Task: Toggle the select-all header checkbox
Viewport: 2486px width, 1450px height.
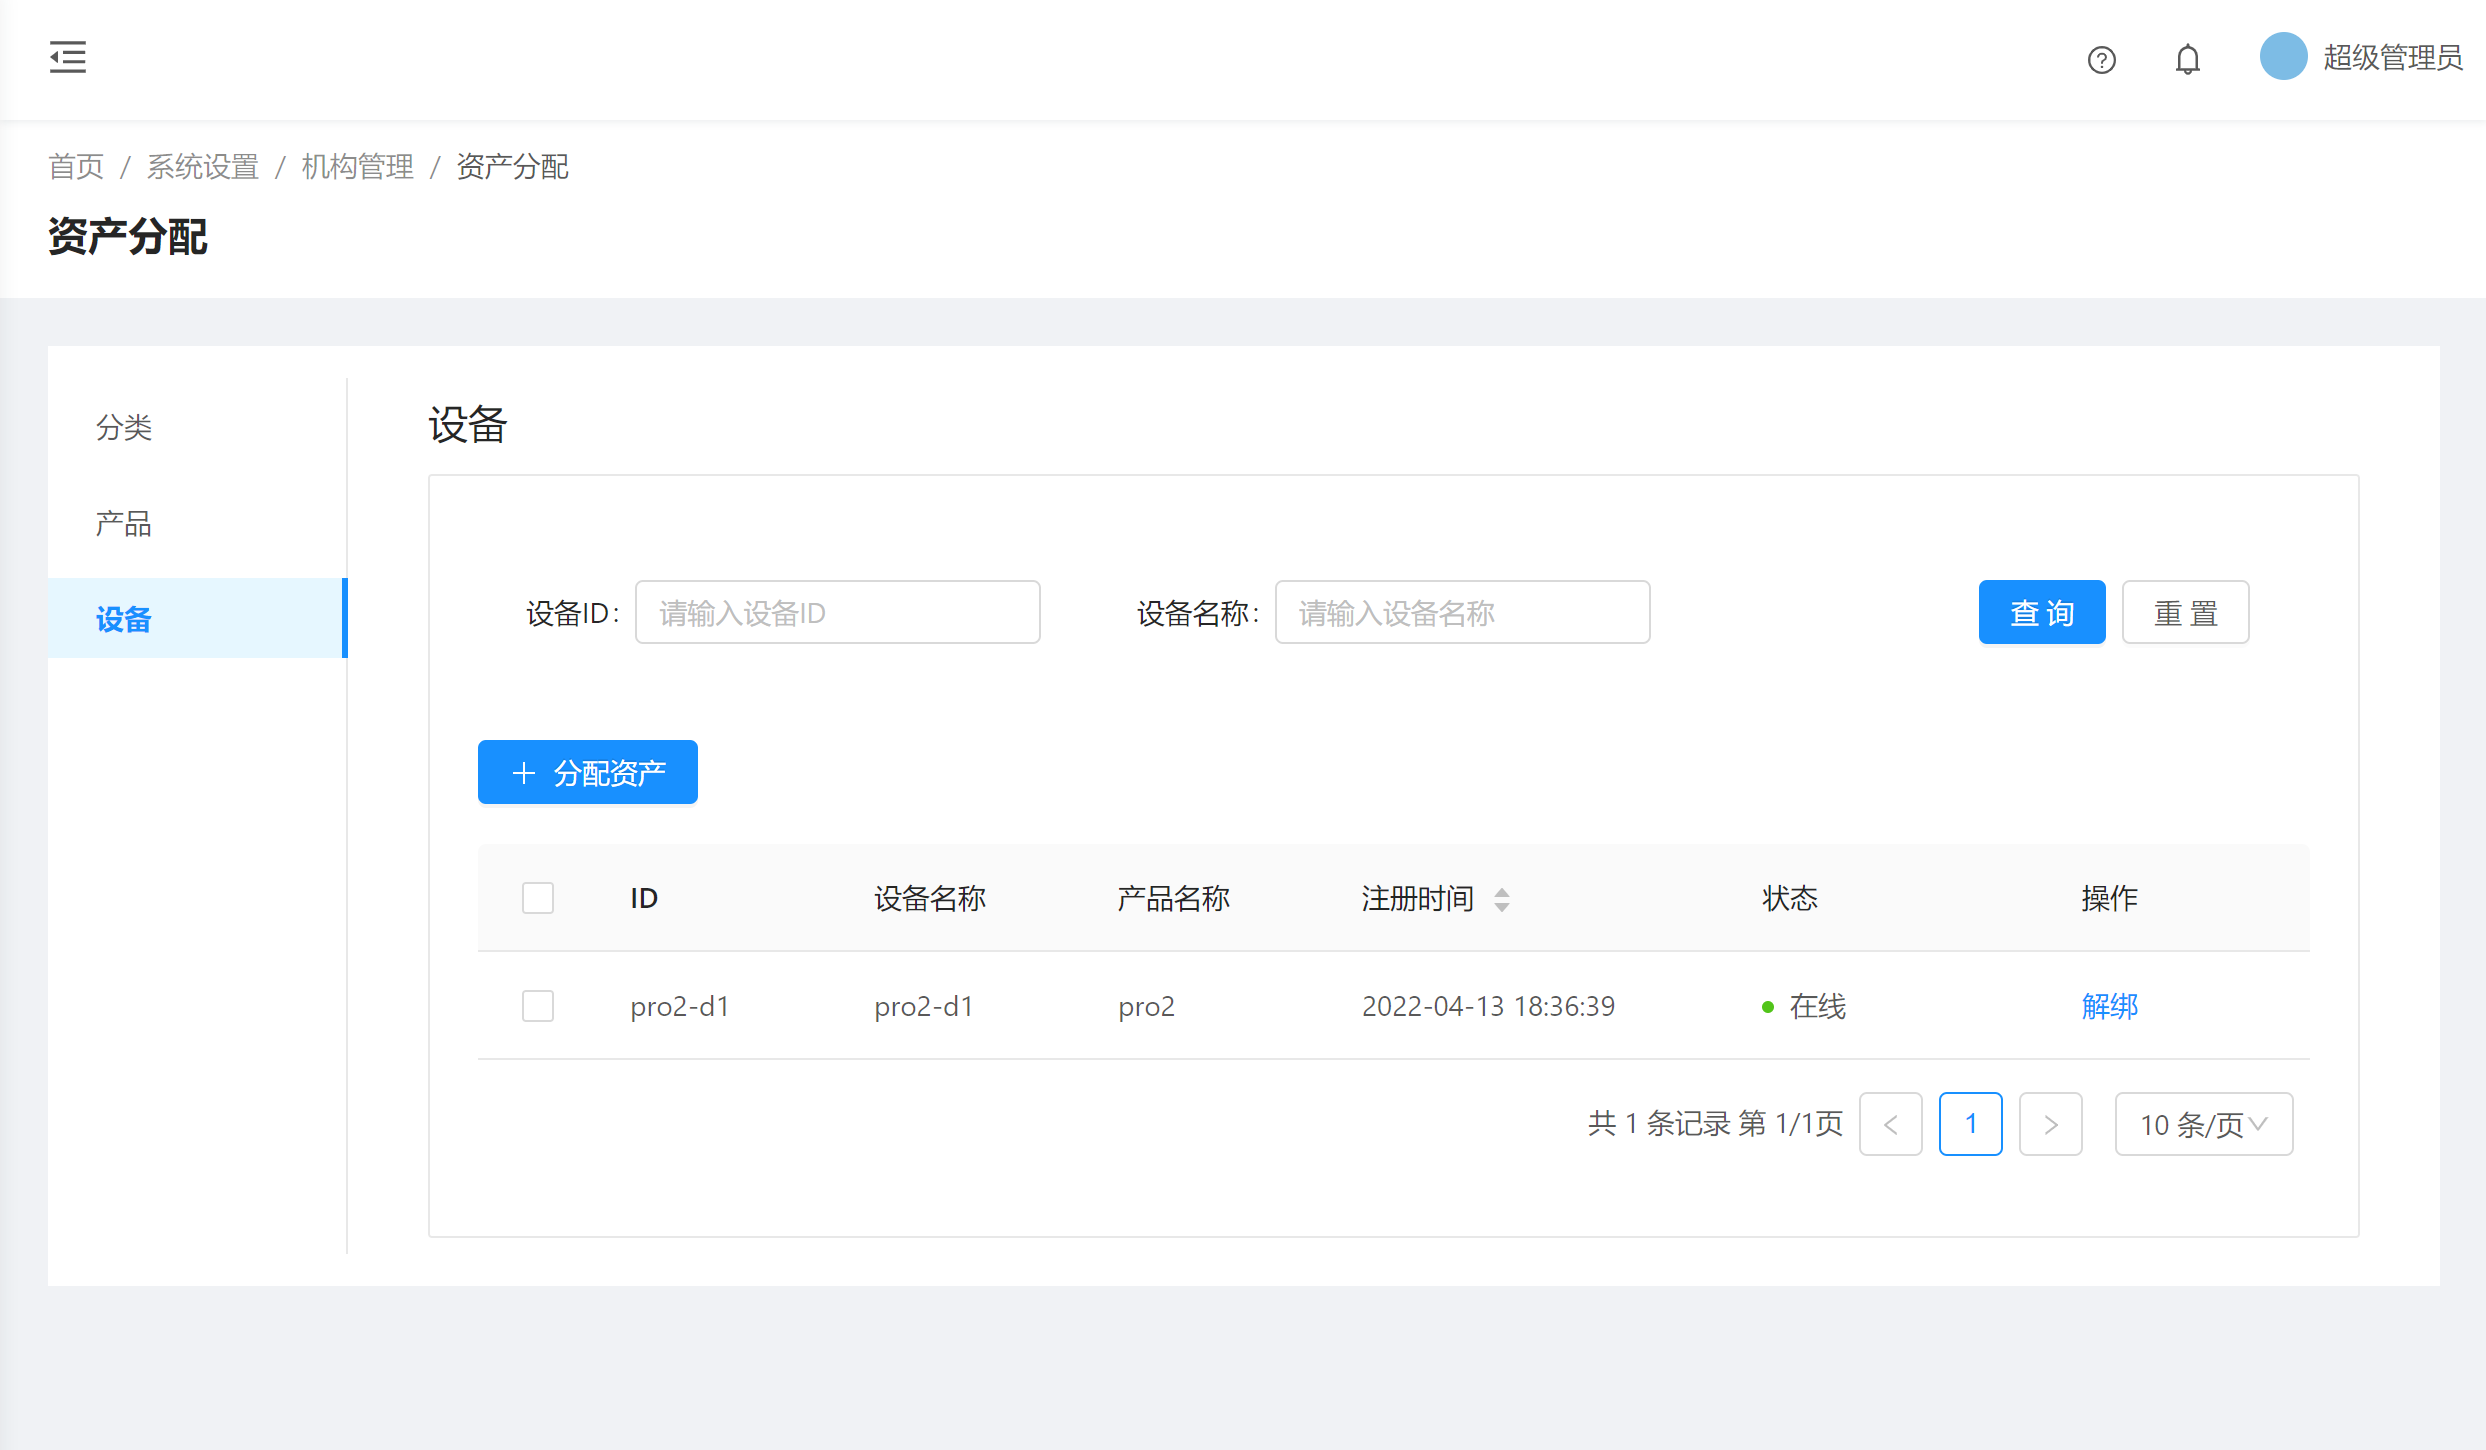Action: 538,898
